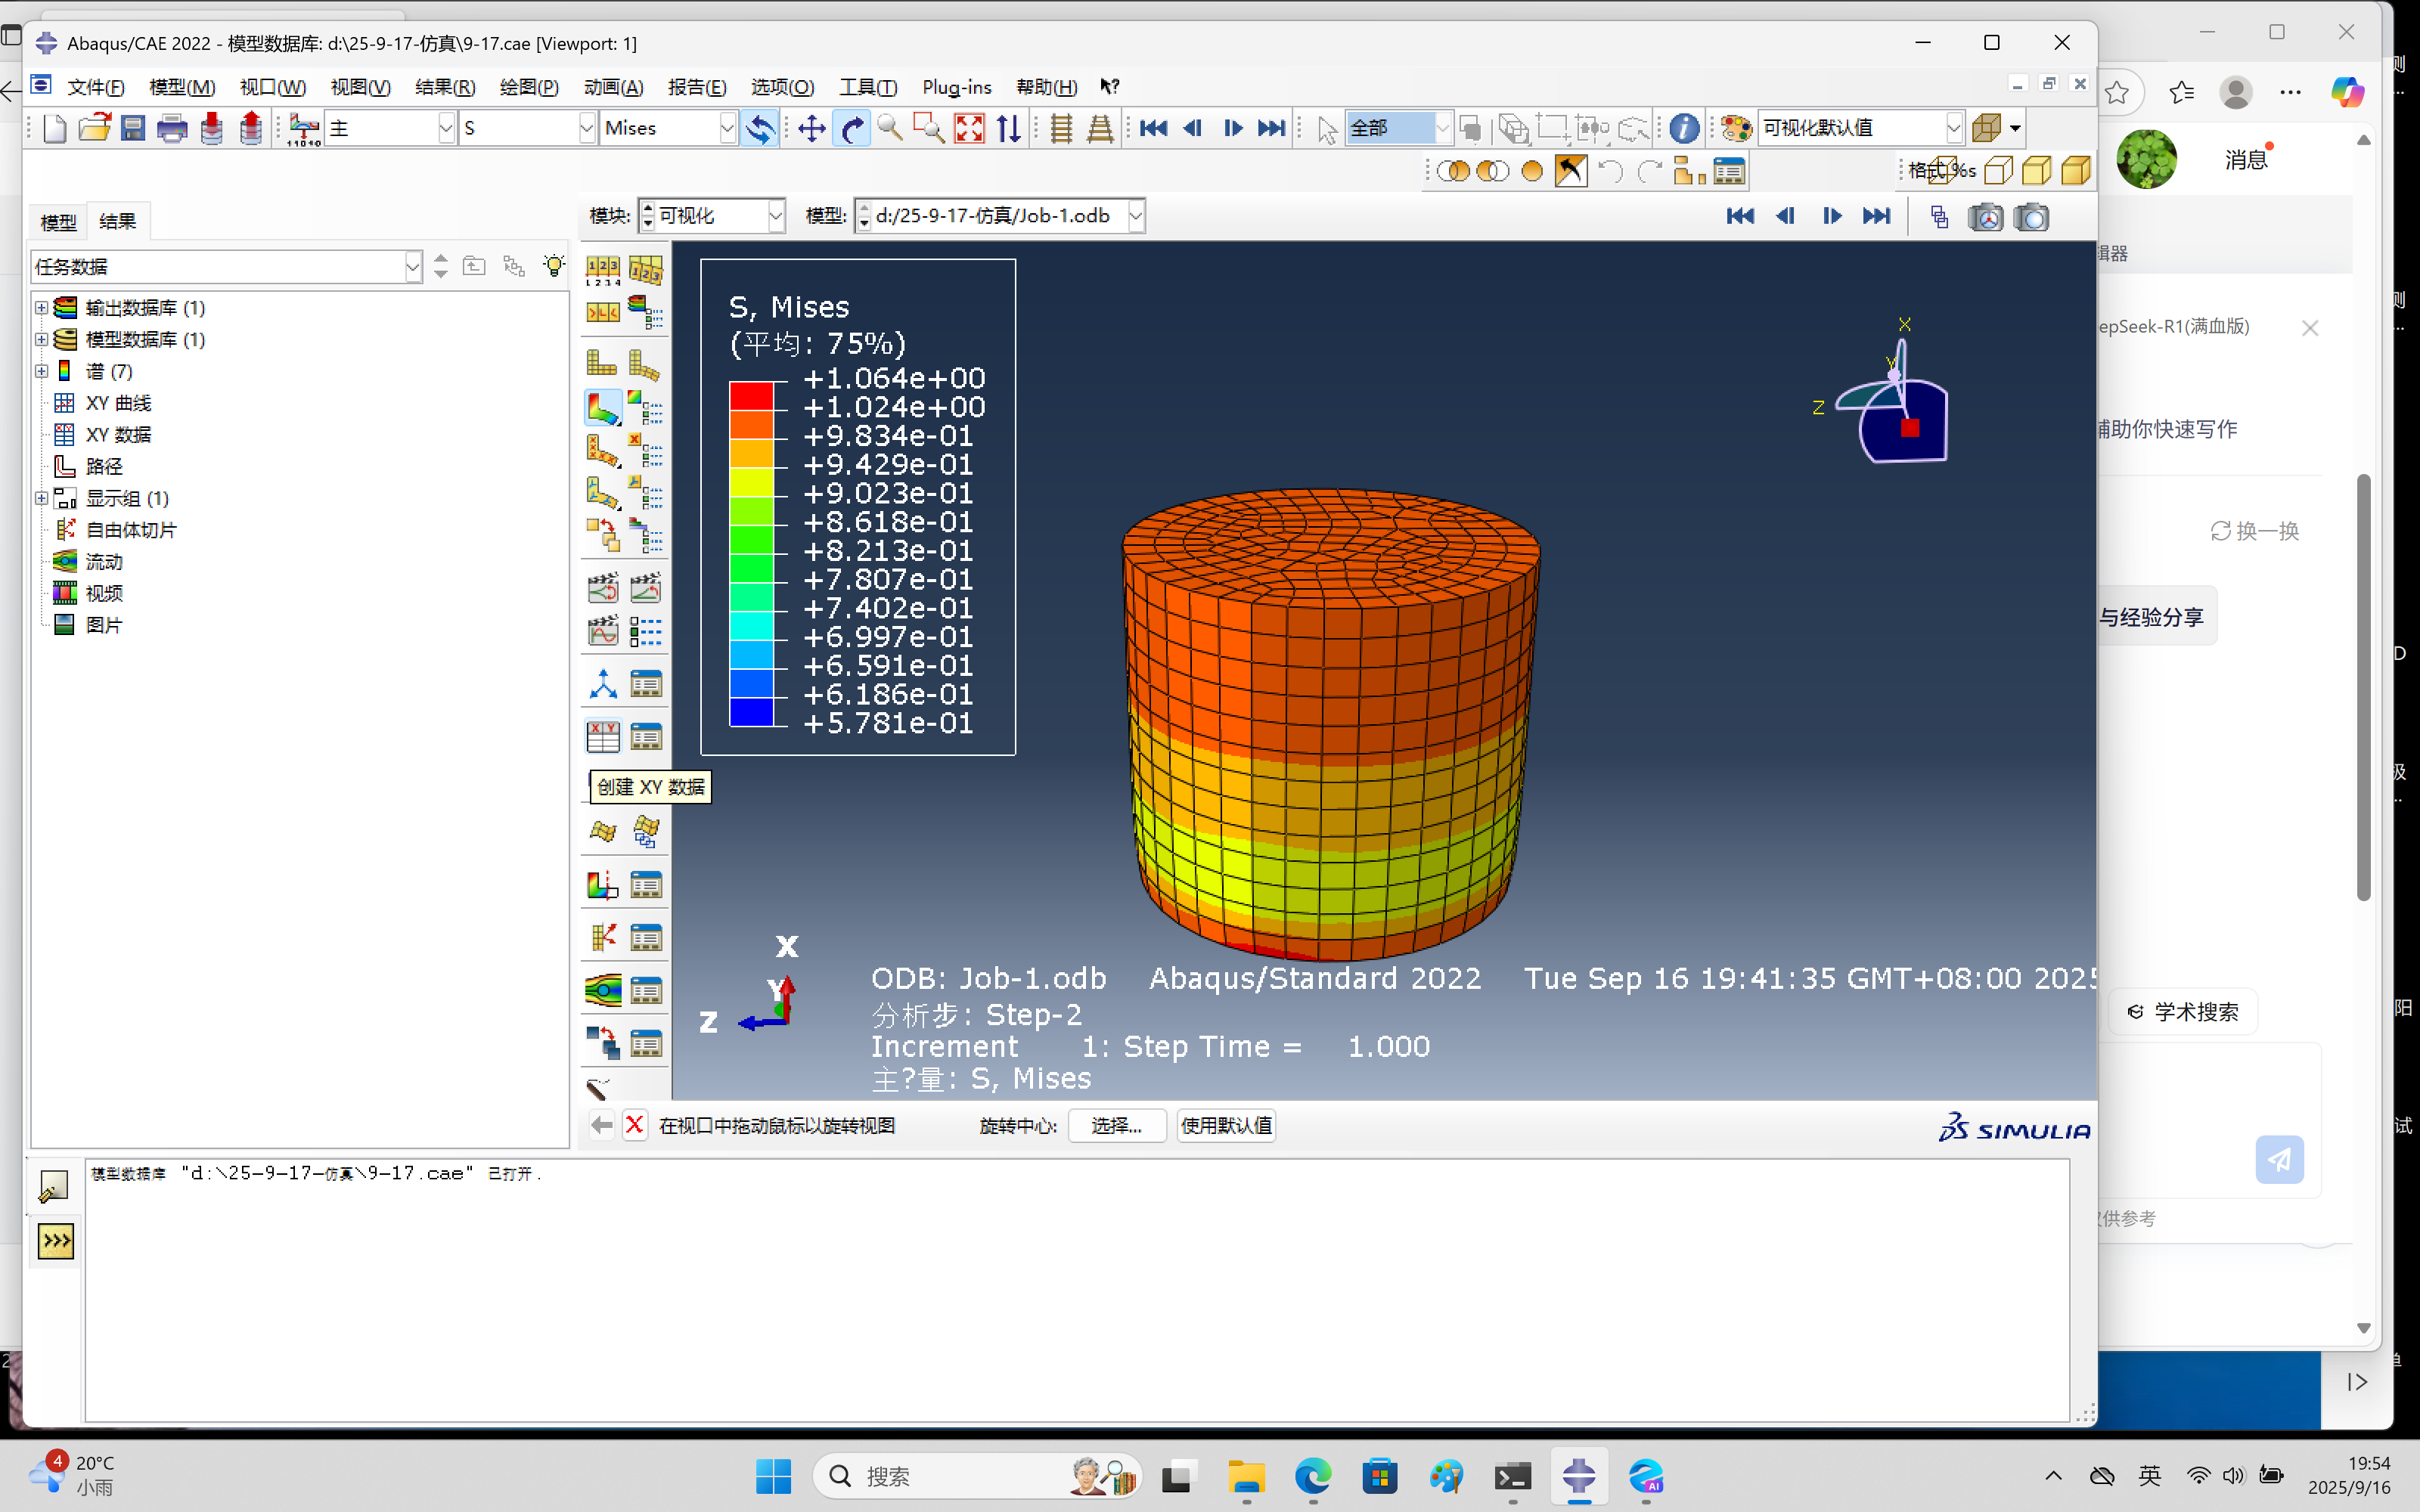The width and height of the screenshot is (2420, 1512).
Task: Open the 模块 可视化 module dropdown
Action: point(775,216)
